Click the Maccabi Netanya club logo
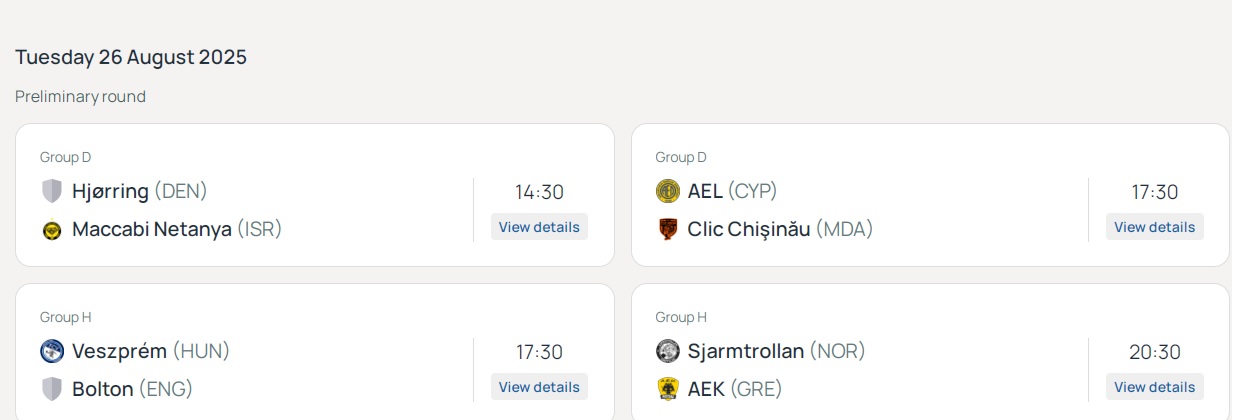This screenshot has height=420, width=1233. point(52,230)
